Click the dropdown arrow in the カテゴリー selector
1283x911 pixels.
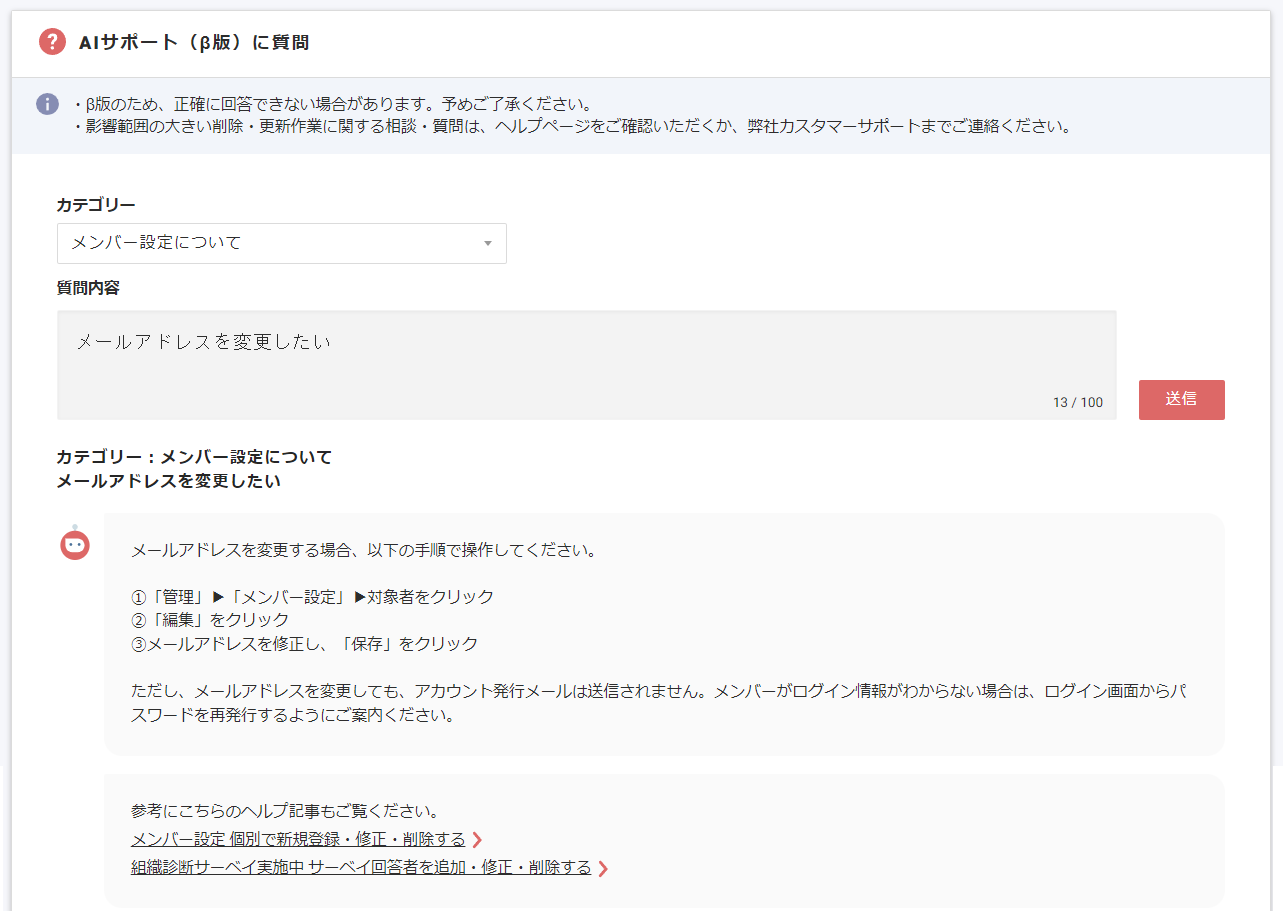tap(487, 243)
